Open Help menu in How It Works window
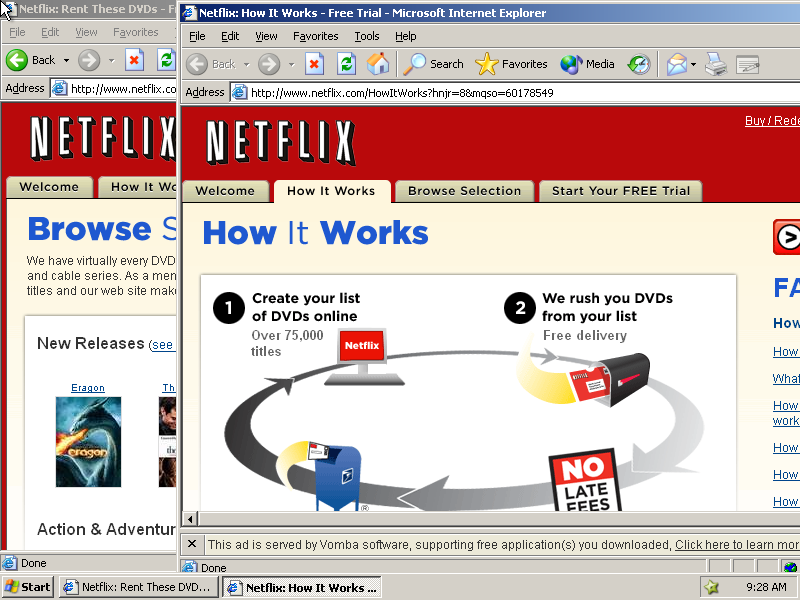The image size is (800, 600). click(x=406, y=36)
